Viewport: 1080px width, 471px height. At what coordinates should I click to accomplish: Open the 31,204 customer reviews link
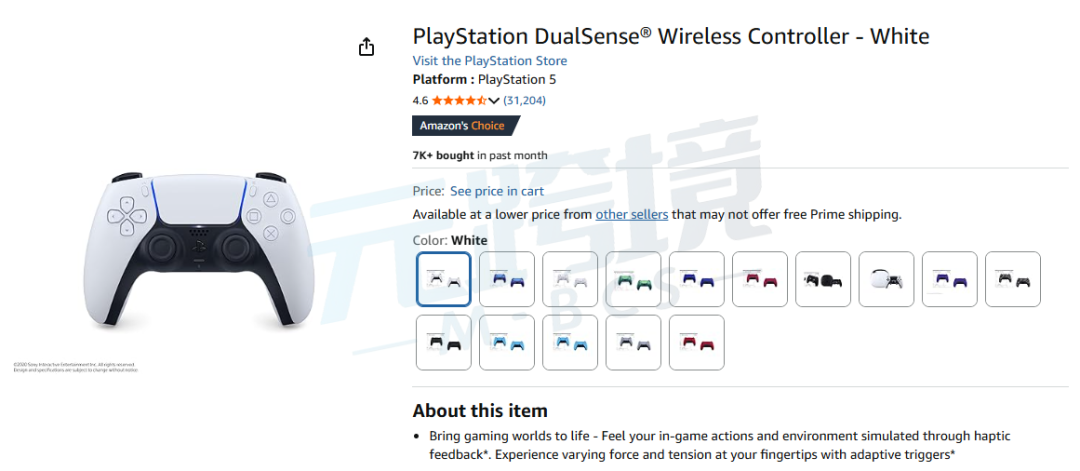coord(524,101)
